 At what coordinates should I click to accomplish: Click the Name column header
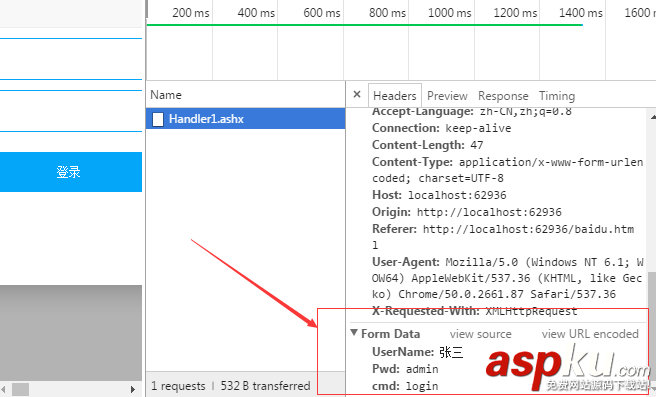[x=246, y=95]
